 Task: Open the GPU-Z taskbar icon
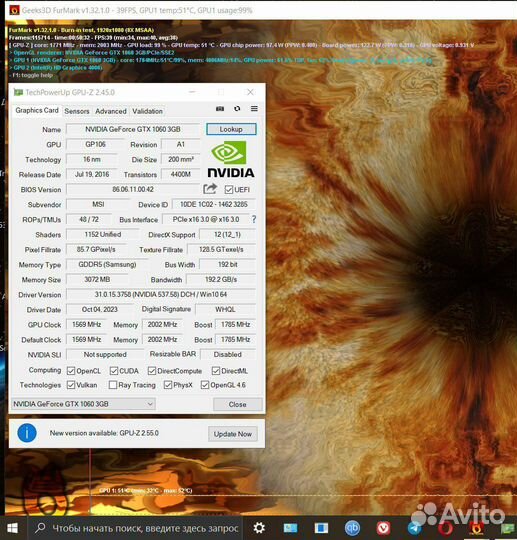pyautogui.click(x=508, y=528)
